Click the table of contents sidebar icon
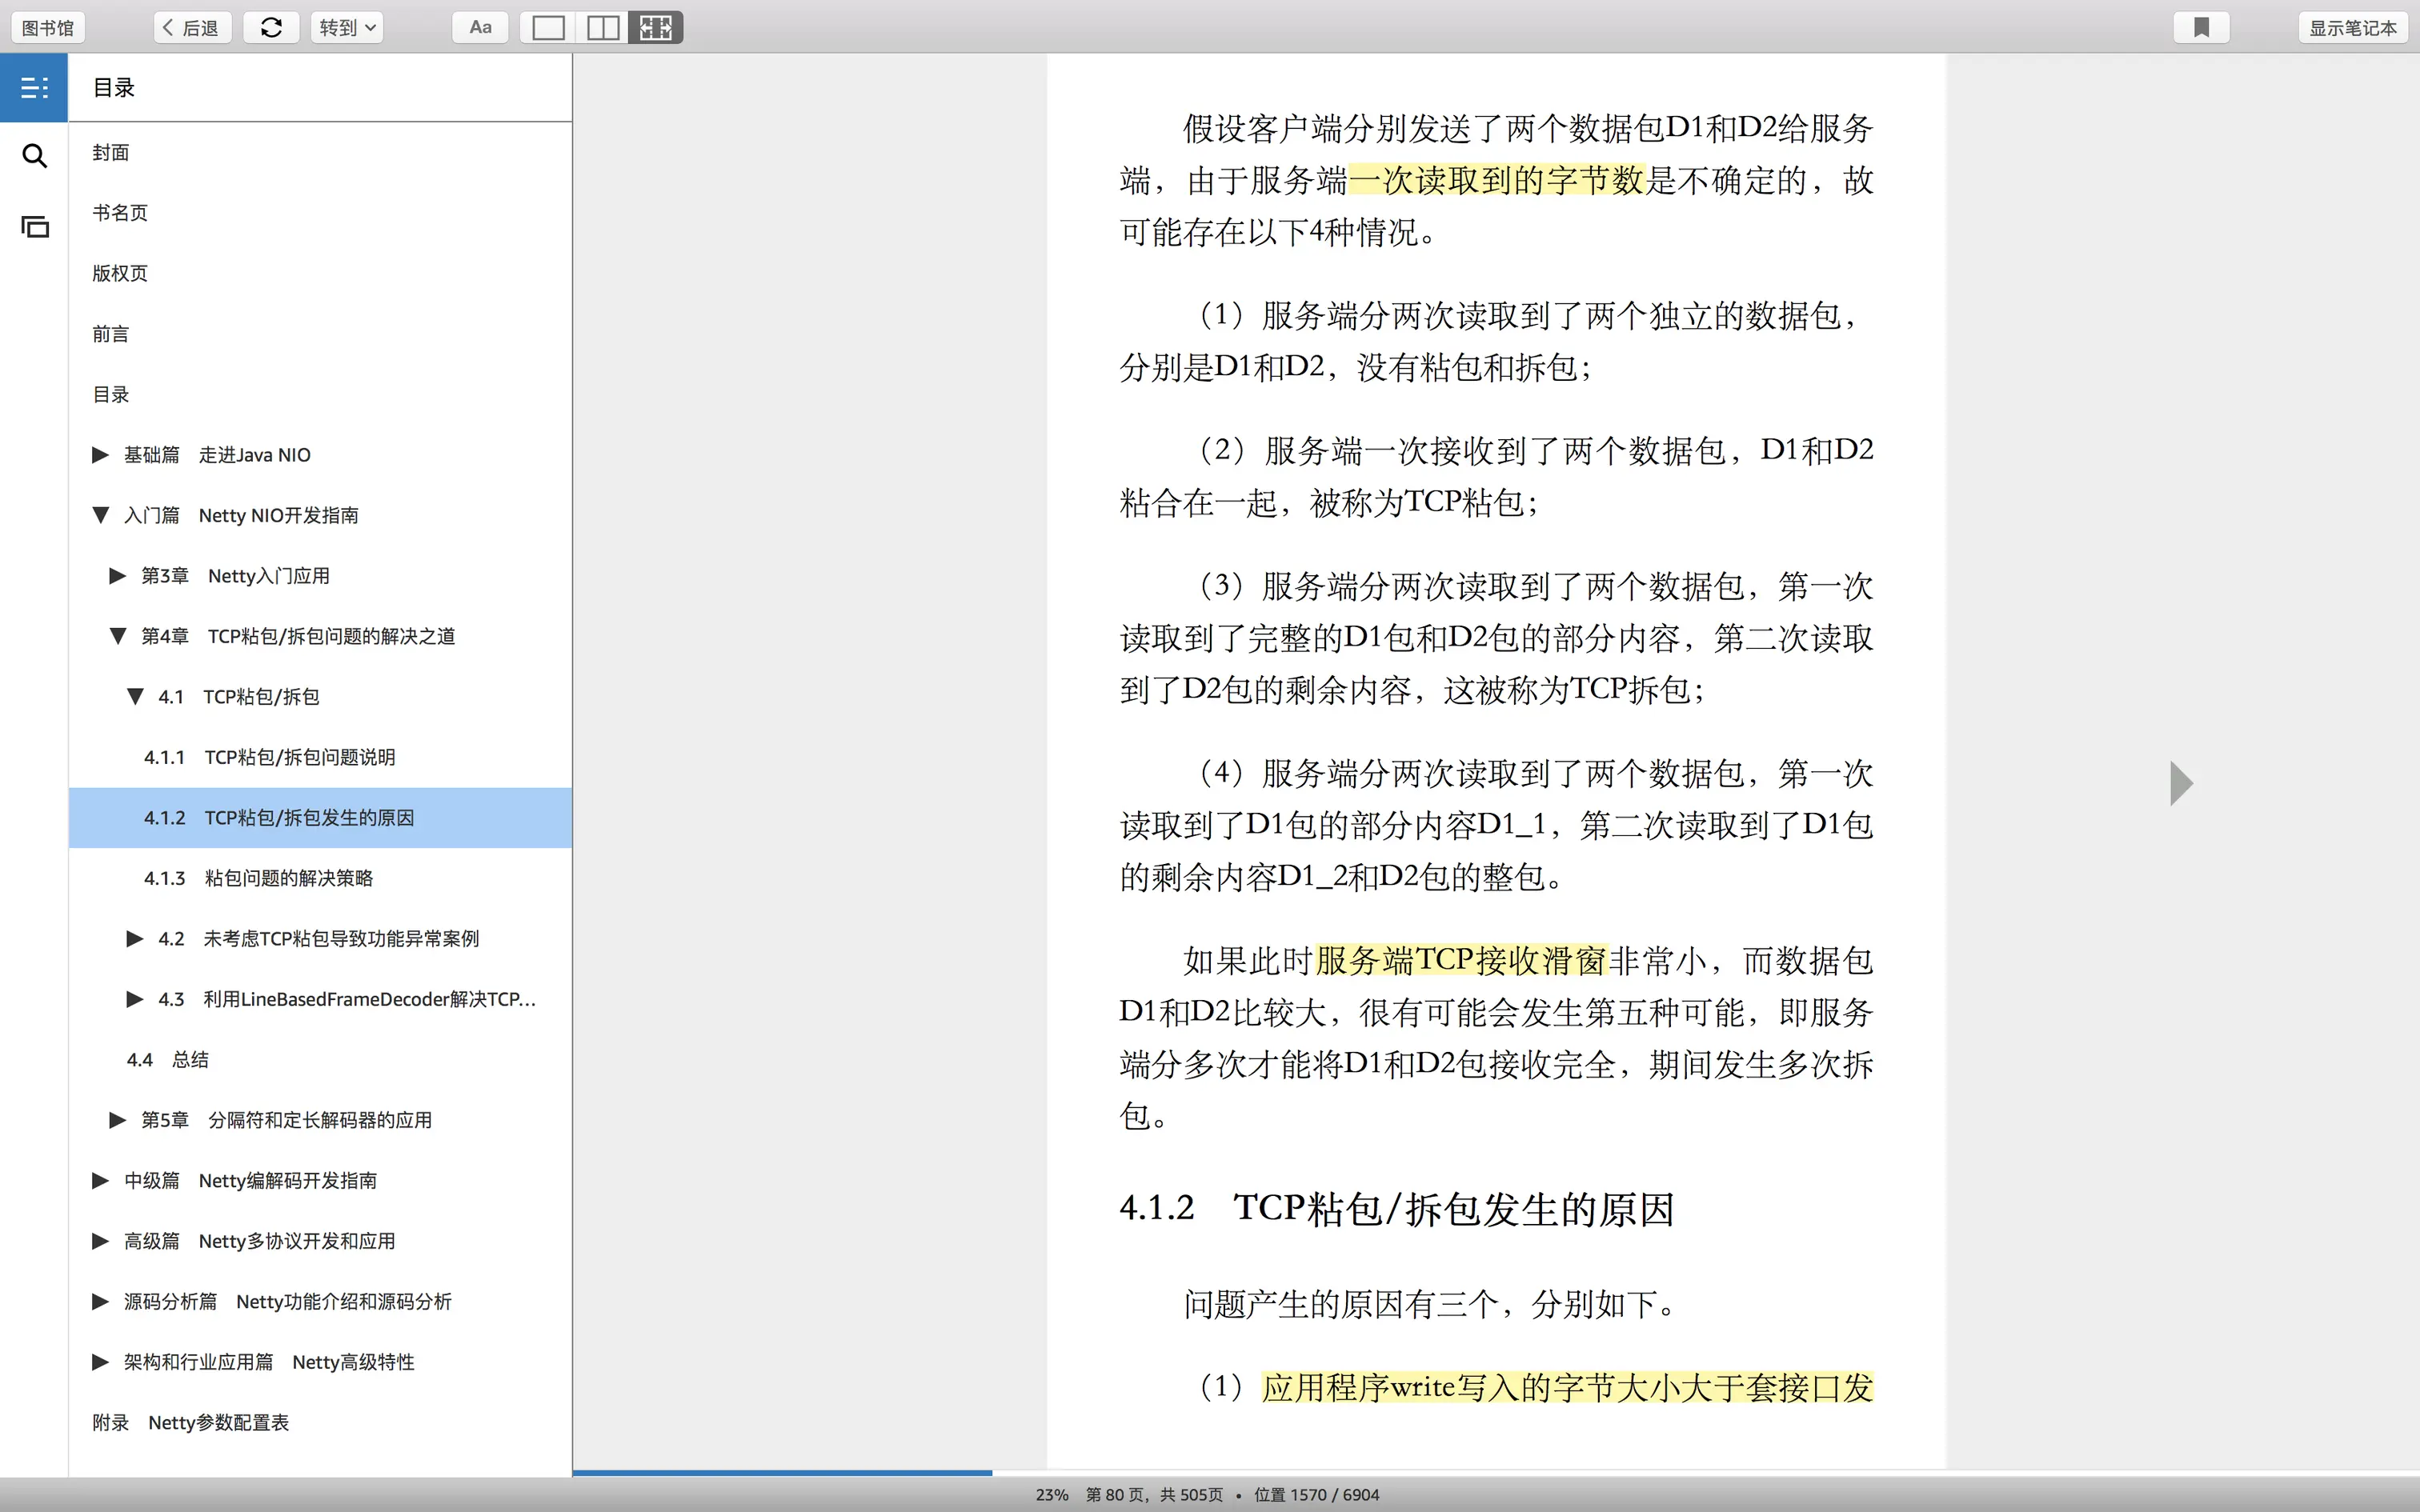The width and height of the screenshot is (2420, 1512). click(34, 88)
